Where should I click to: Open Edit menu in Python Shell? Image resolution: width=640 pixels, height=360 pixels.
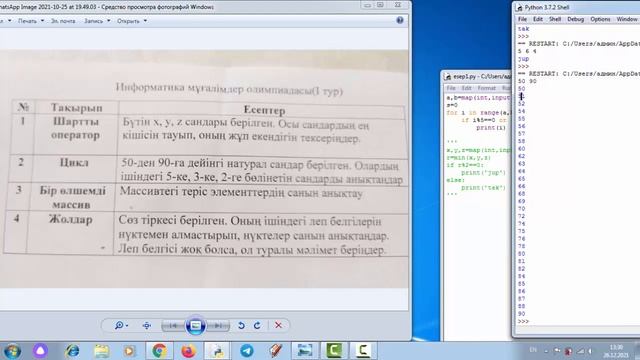[x=538, y=19]
